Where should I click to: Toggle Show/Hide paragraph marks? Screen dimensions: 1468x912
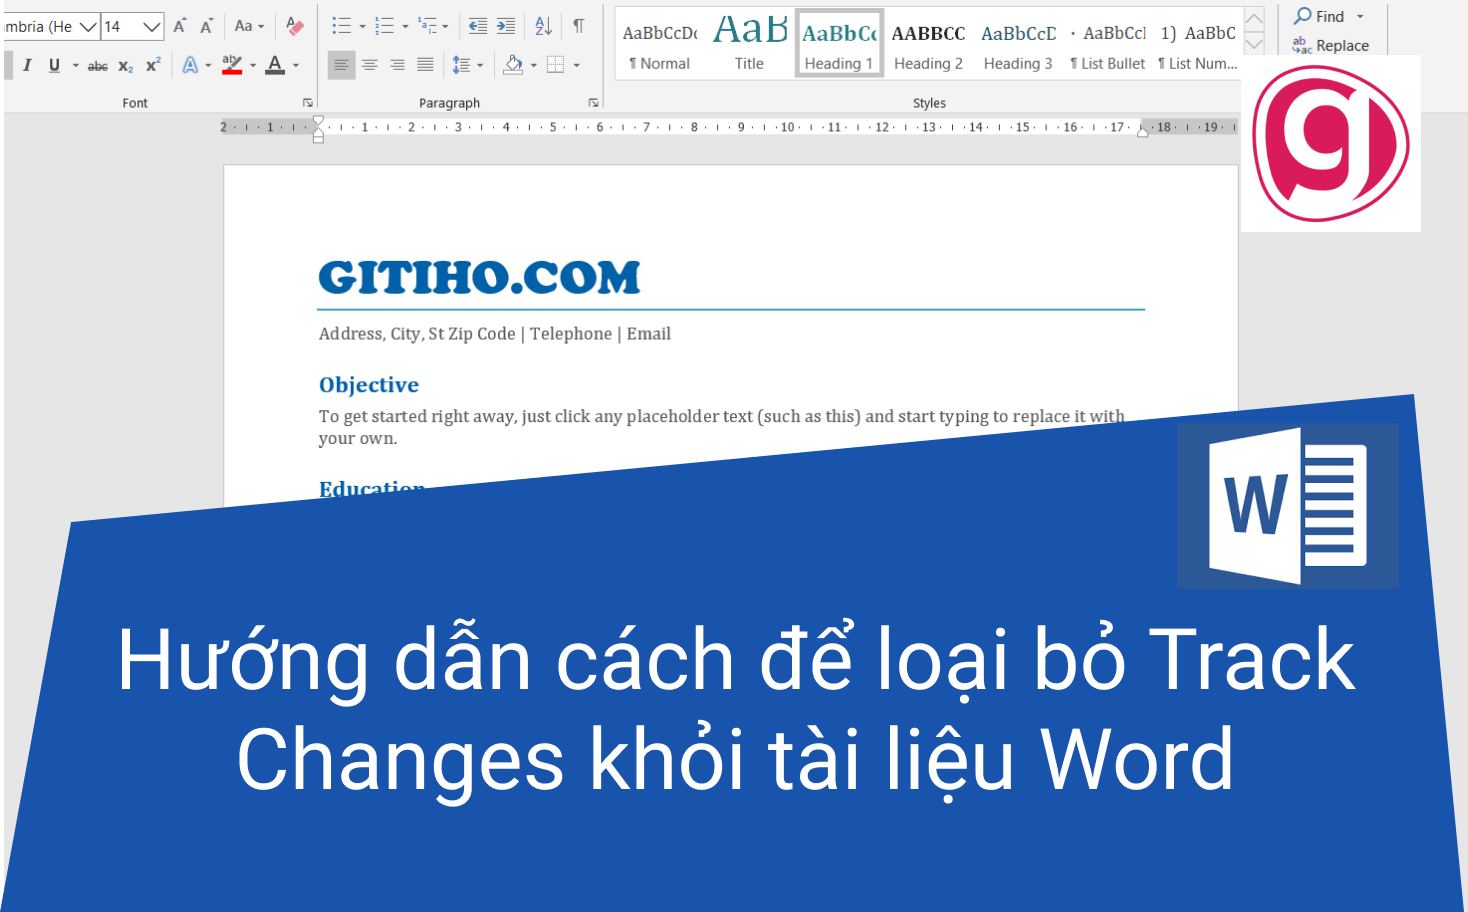tap(579, 25)
